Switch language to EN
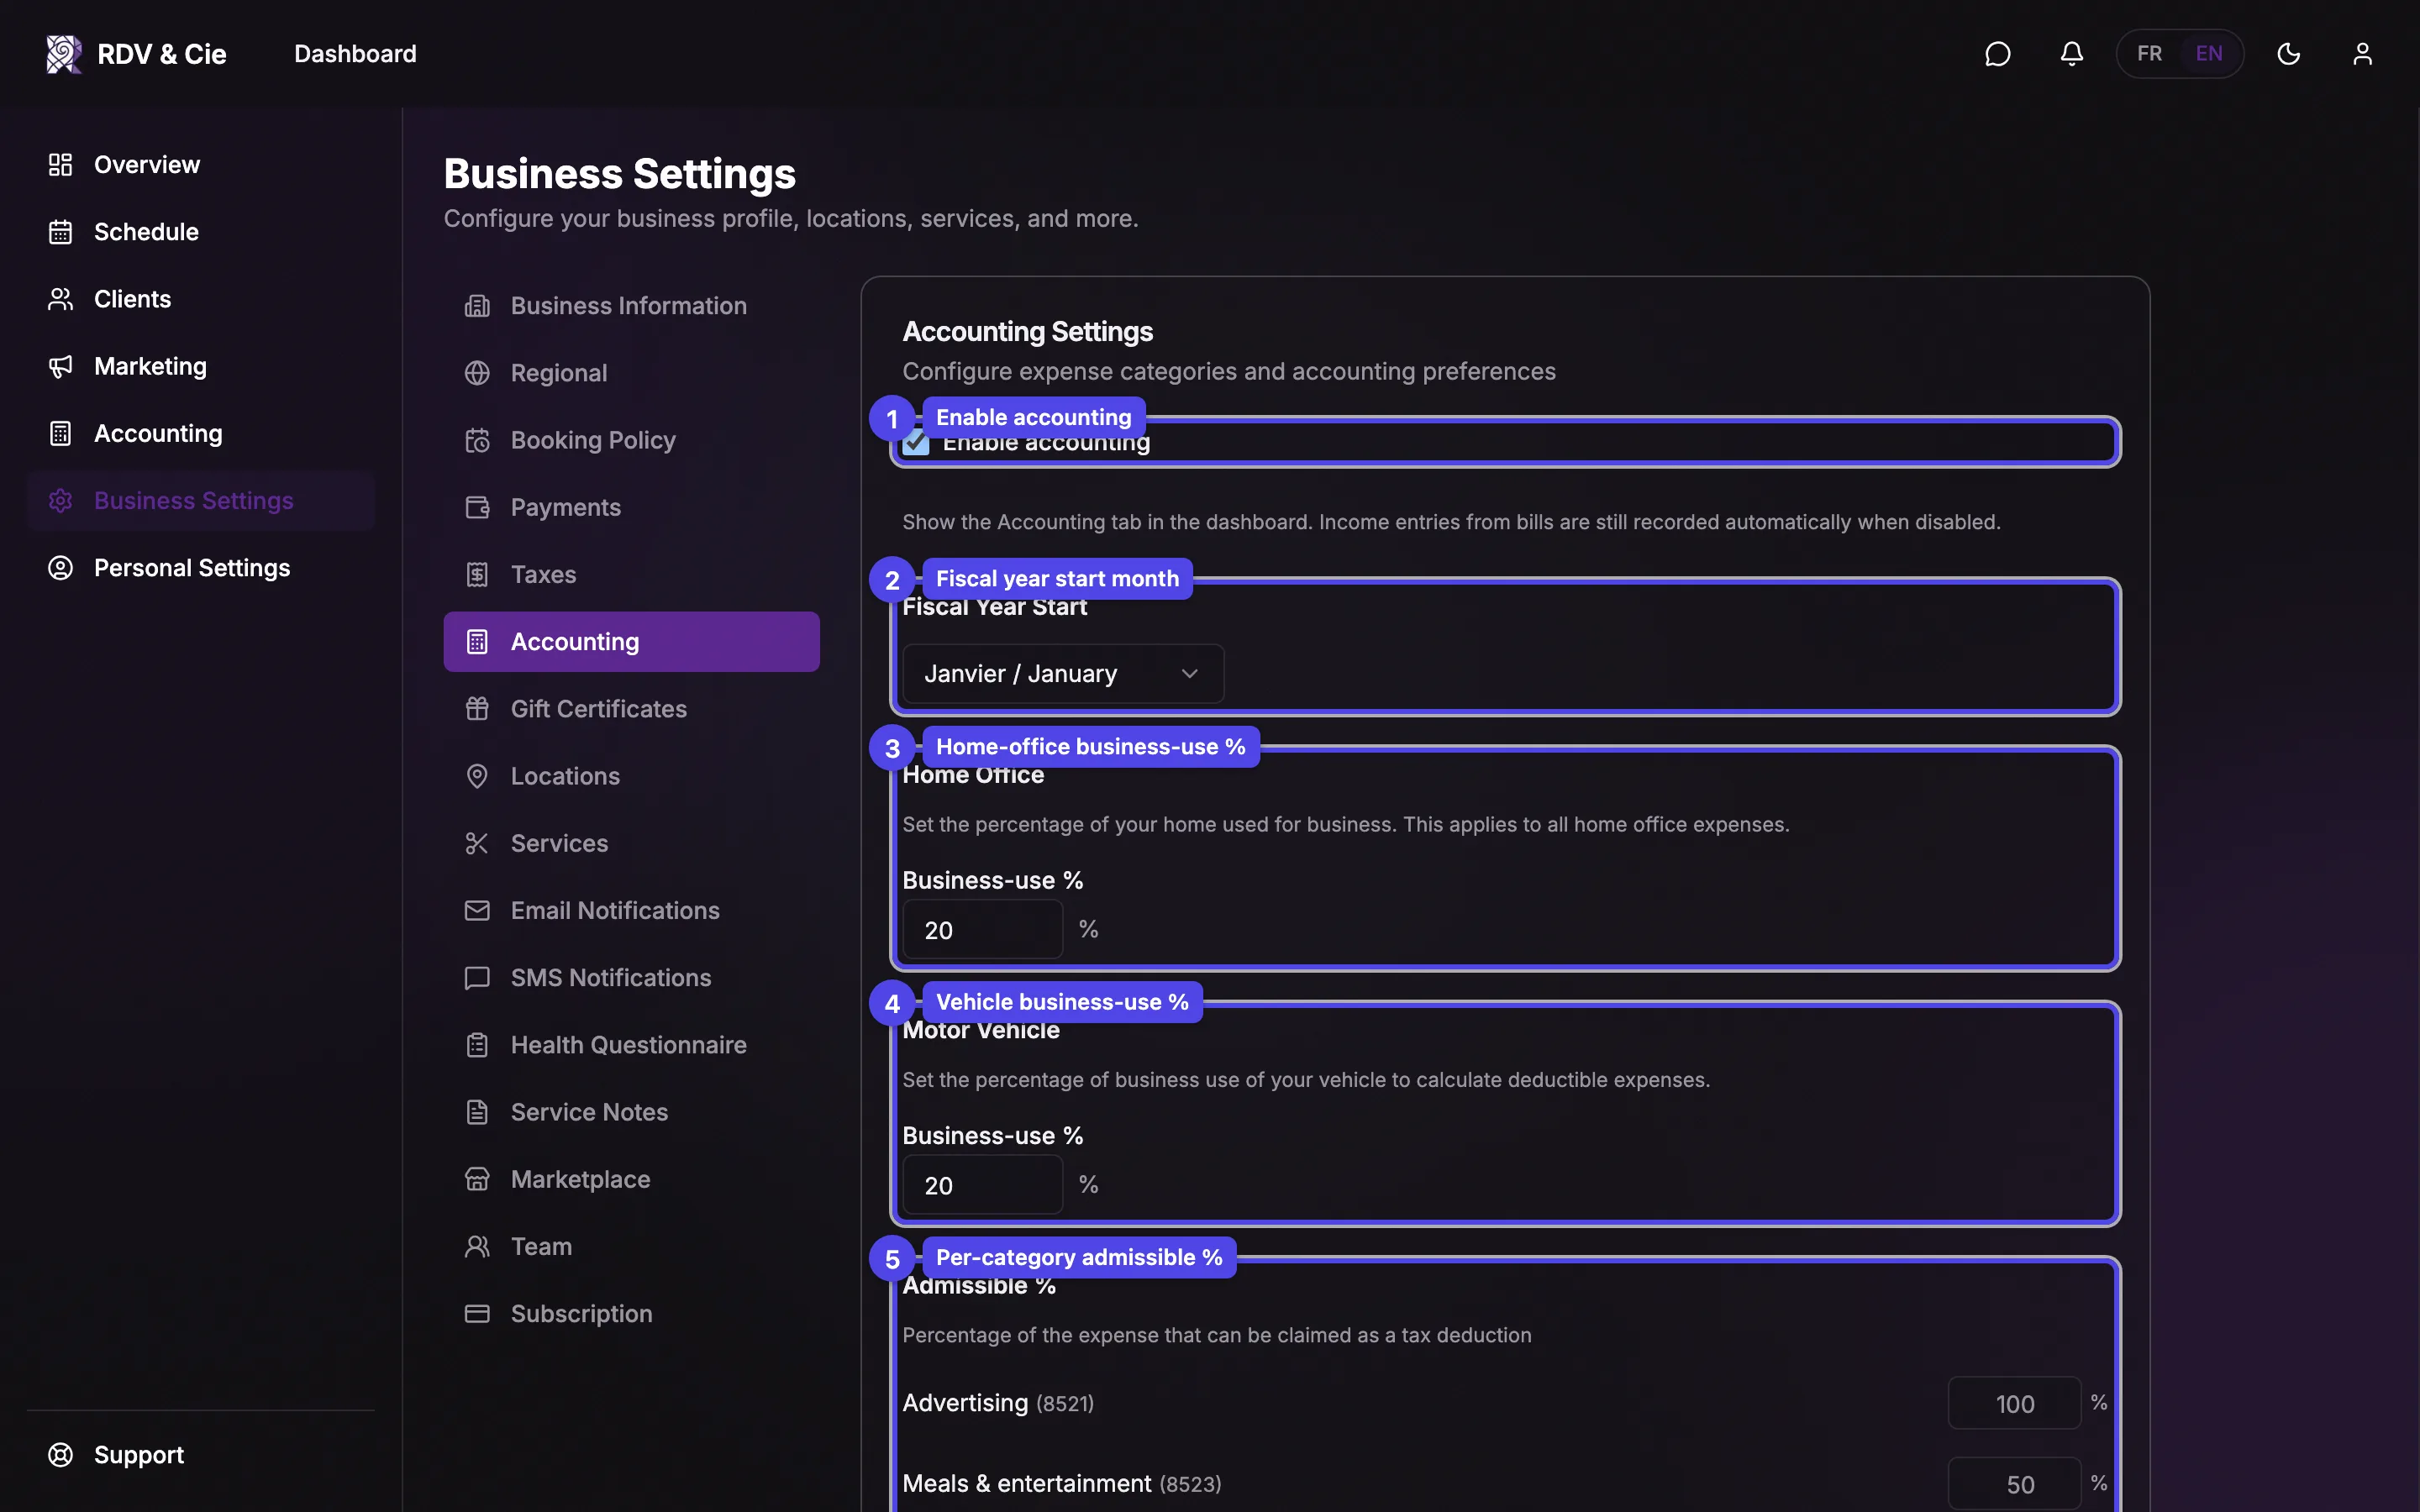Viewport: 2420px width, 1512px height. 2209,54
